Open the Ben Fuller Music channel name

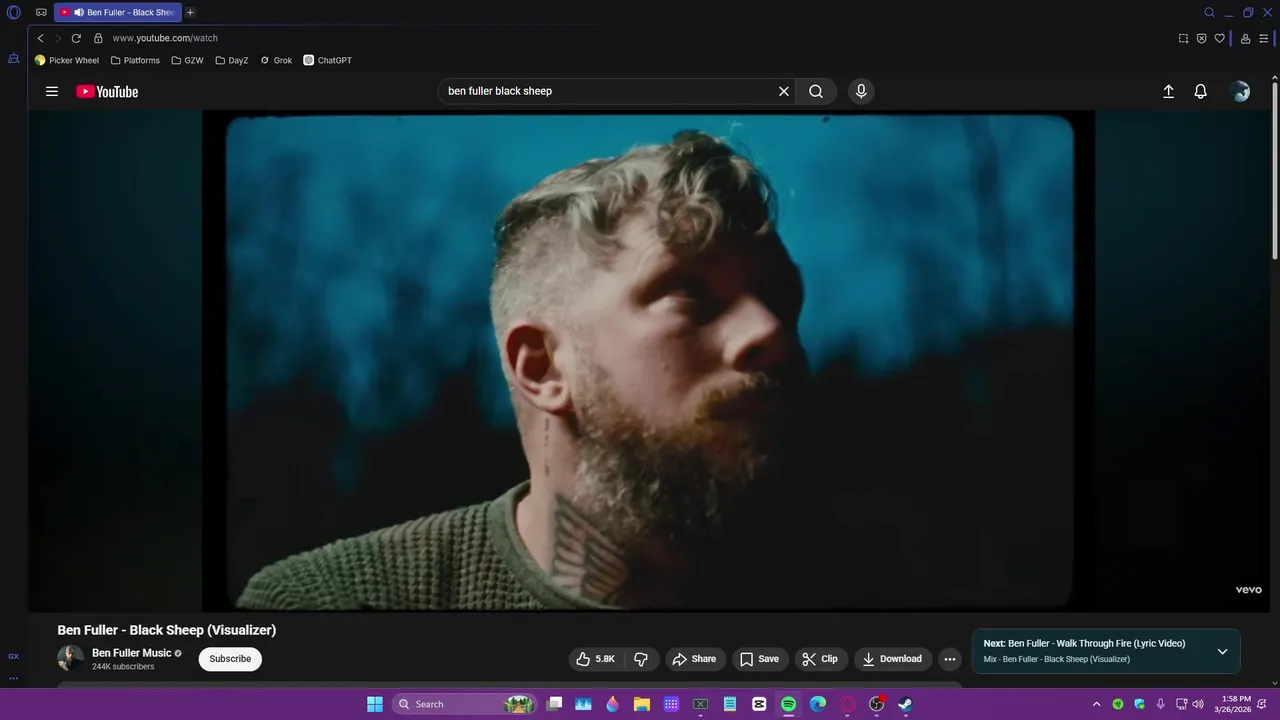pyautogui.click(x=132, y=653)
